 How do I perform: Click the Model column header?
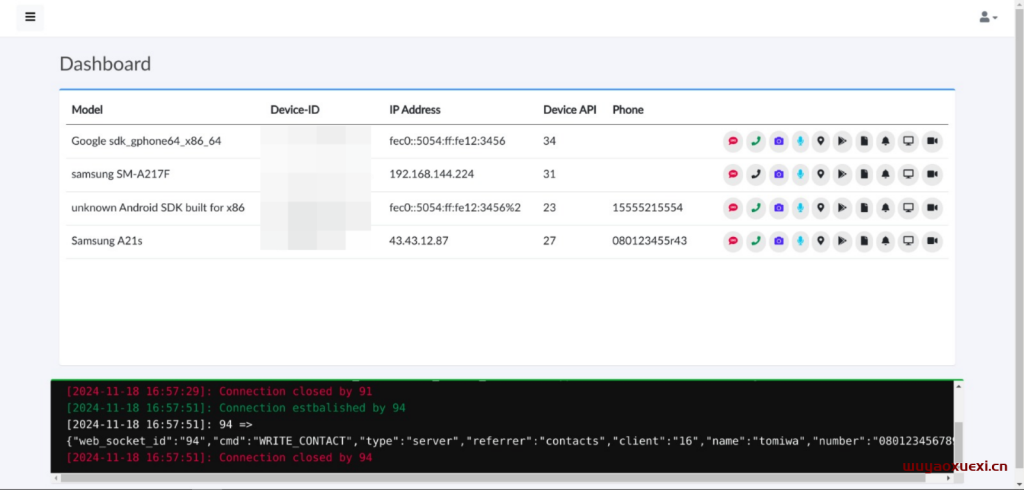(87, 110)
